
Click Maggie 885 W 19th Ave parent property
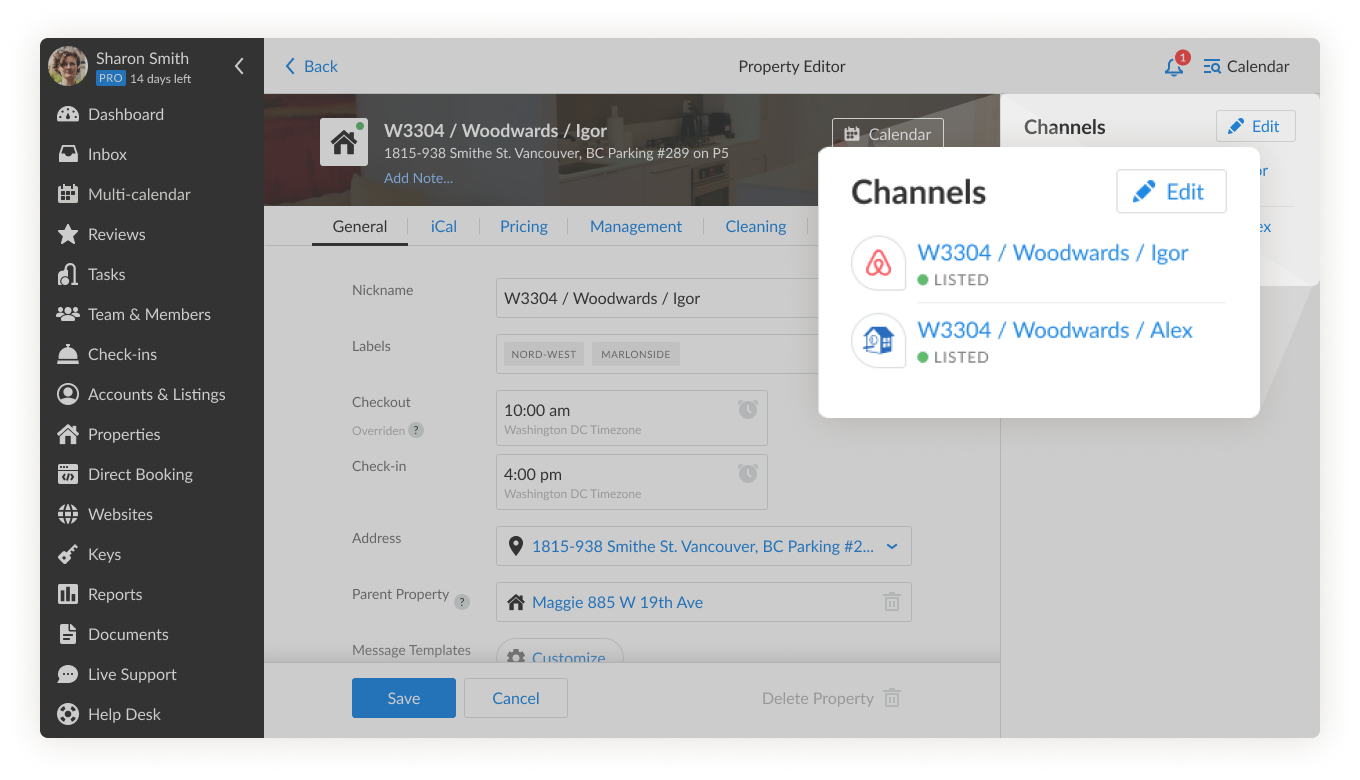[x=617, y=602]
